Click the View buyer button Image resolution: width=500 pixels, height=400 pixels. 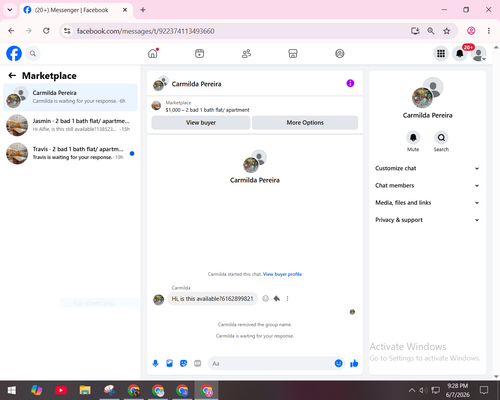coord(201,123)
